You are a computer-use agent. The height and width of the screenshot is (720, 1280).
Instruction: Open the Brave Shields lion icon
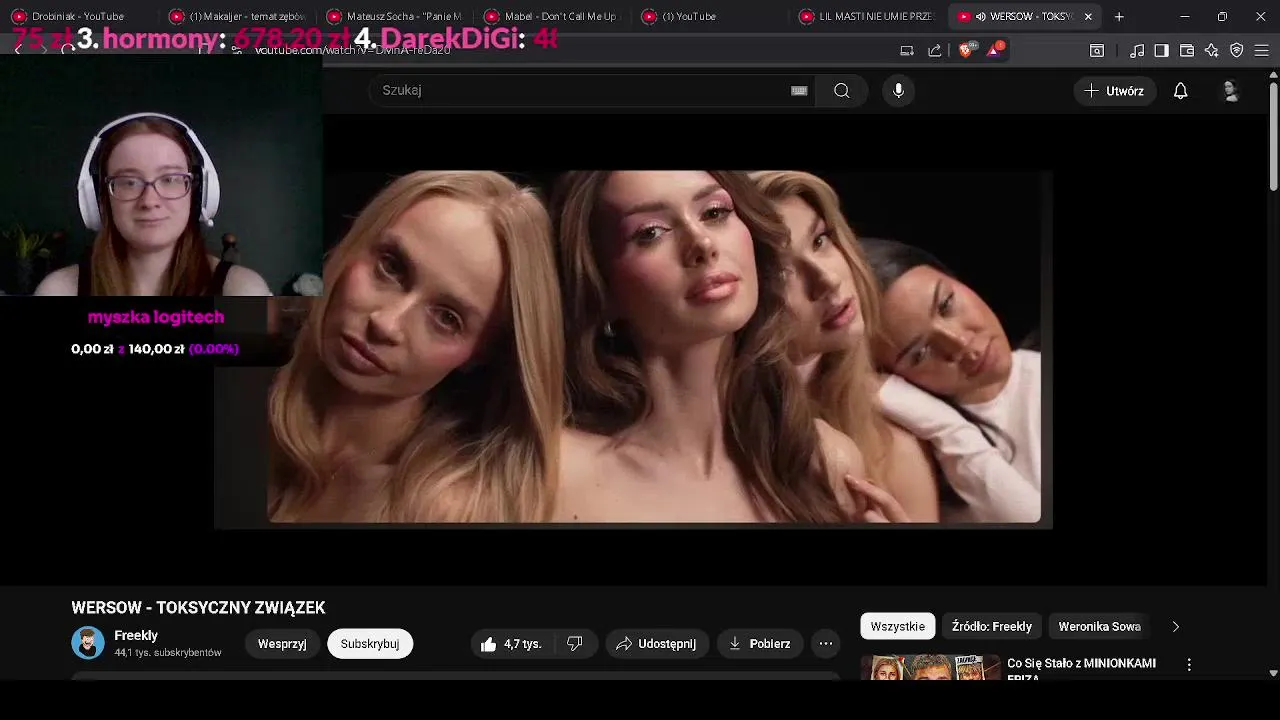[x=966, y=50]
